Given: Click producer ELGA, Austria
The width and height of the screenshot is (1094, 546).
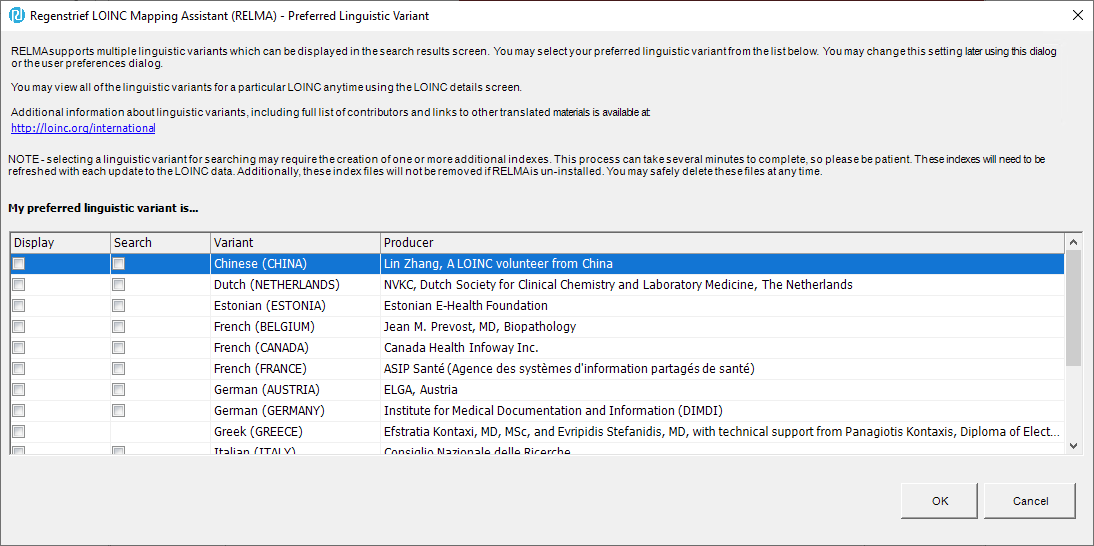Looking at the screenshot, I should (723, 389).
